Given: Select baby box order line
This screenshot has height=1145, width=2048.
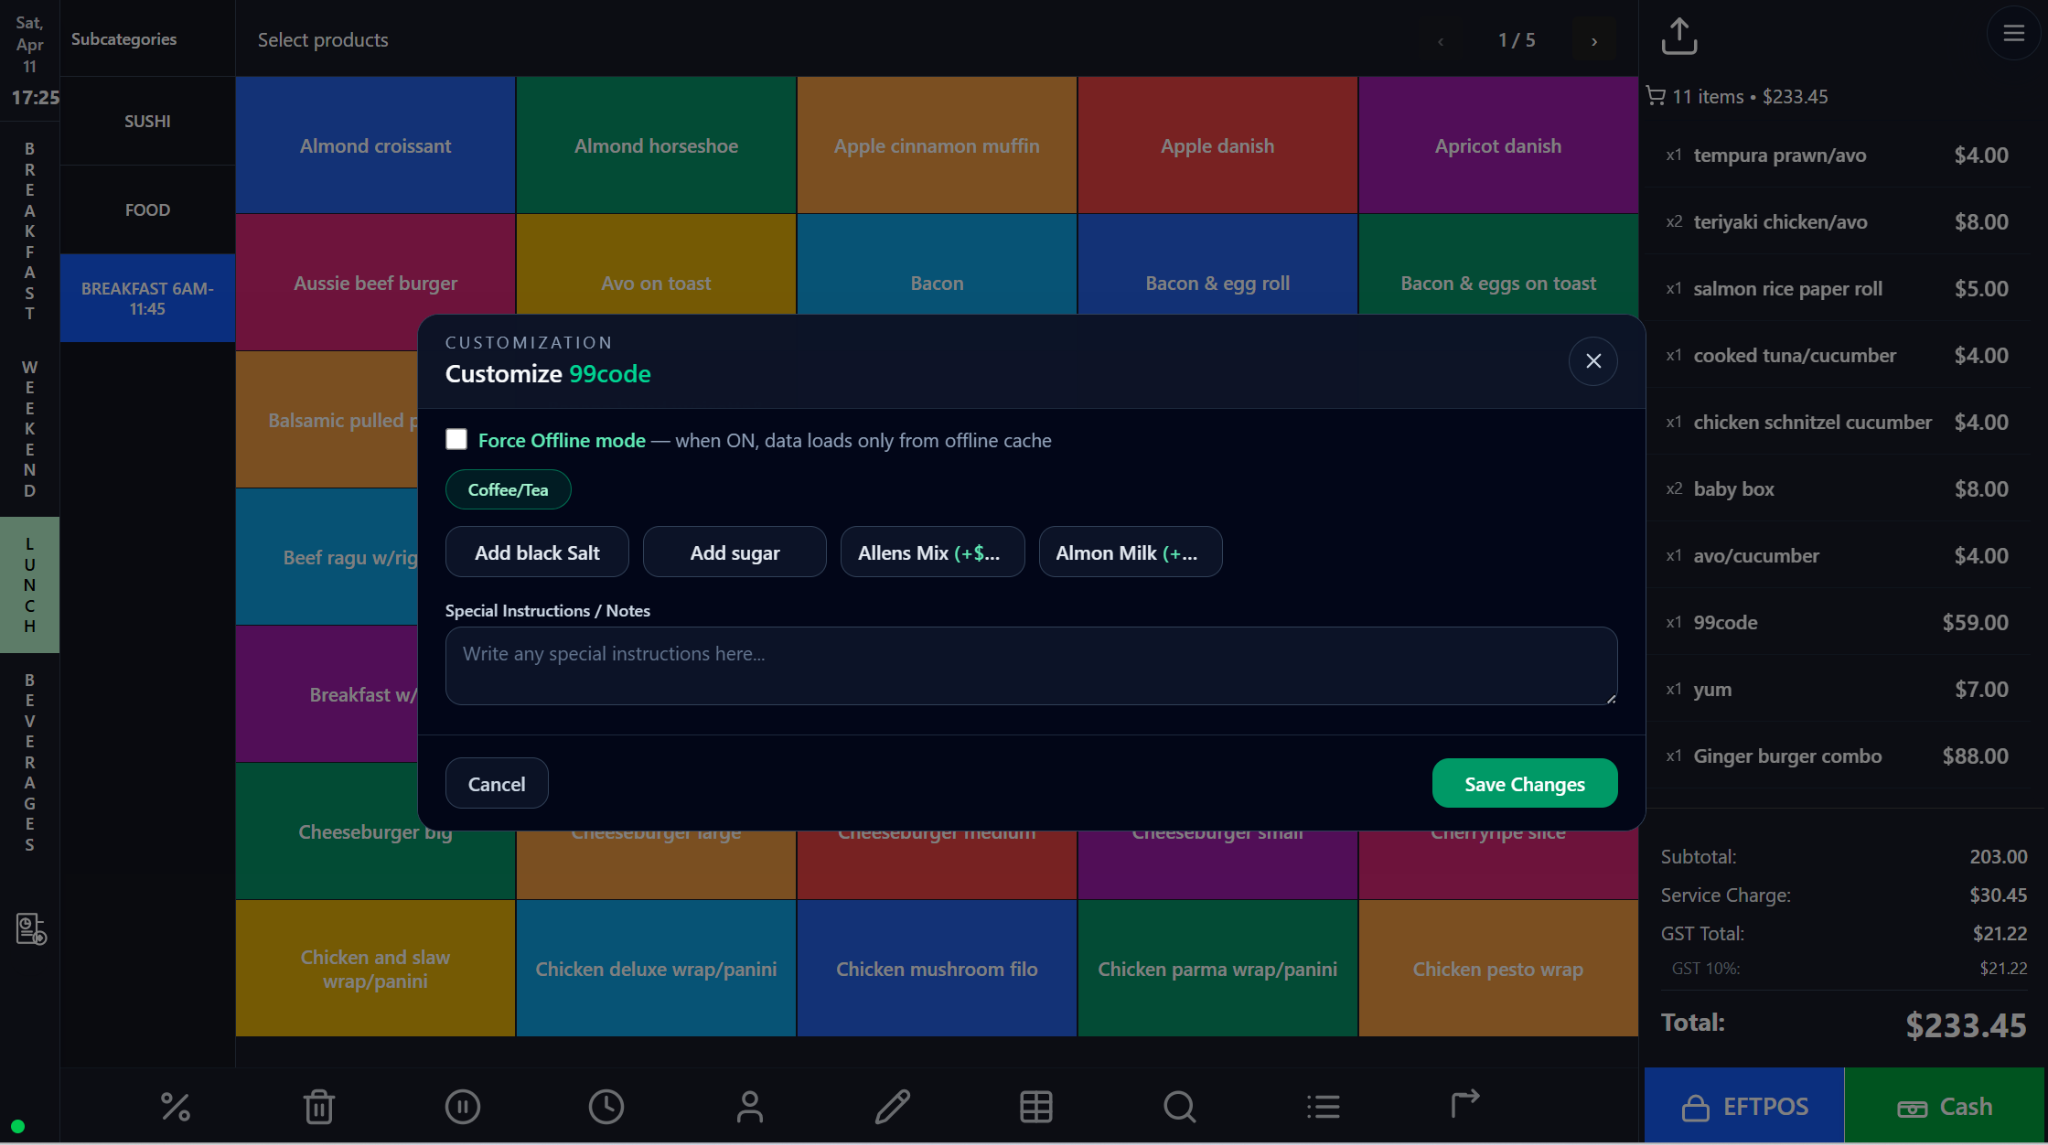Looking at the screenshot, I should pos(1837,489).
